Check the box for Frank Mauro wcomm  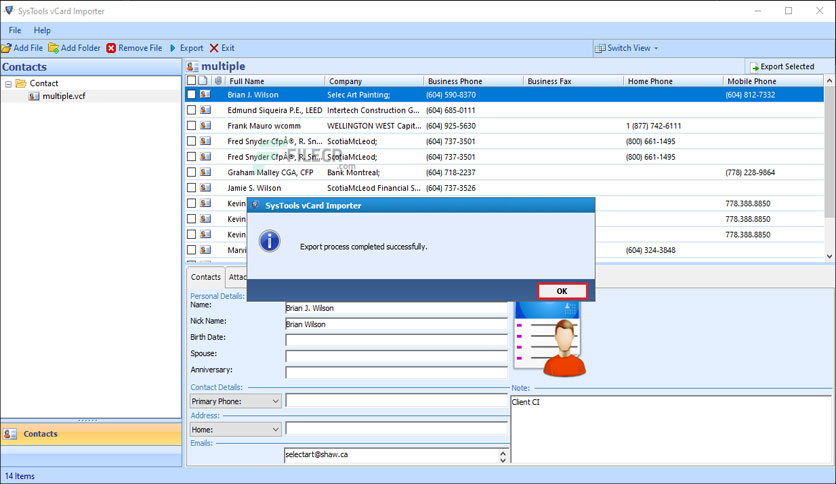(x=191, y=125)
